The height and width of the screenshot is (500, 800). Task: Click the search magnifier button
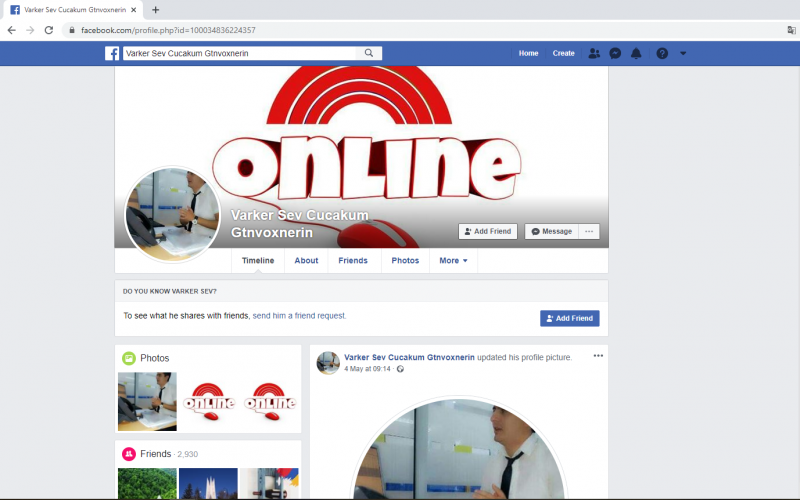[369, 53]
